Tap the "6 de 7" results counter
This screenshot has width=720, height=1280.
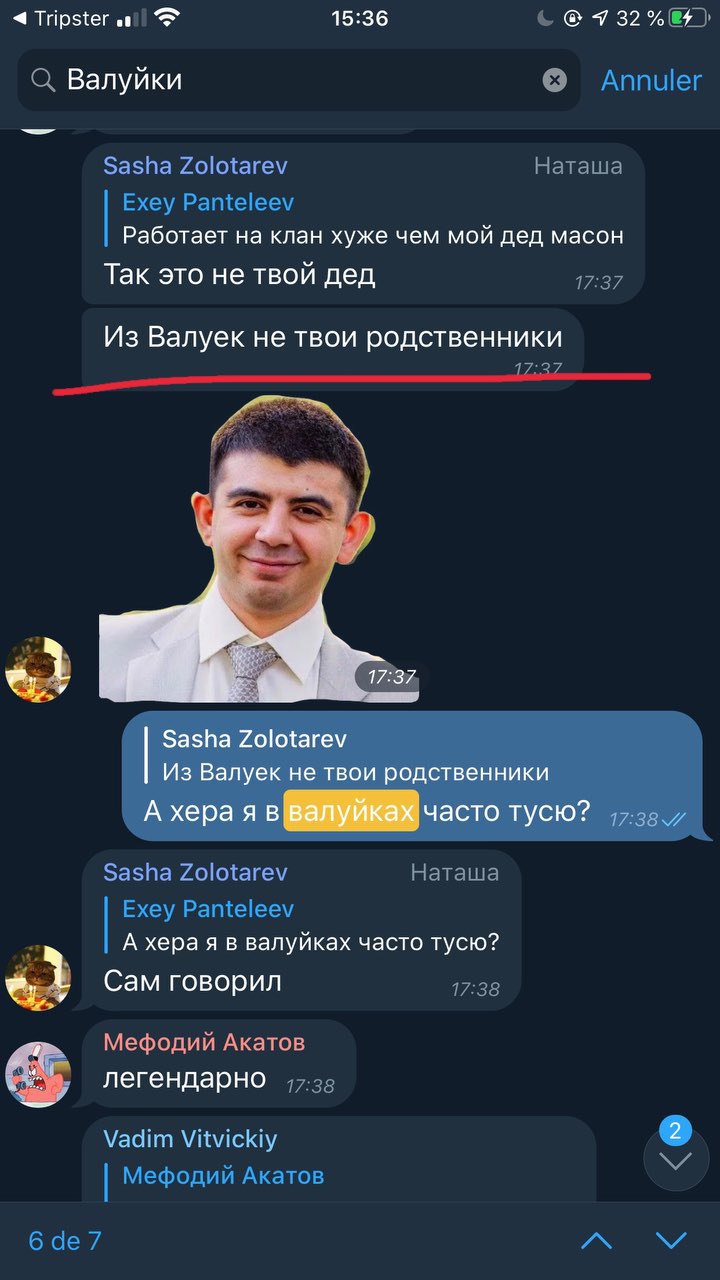[65, 1241]
